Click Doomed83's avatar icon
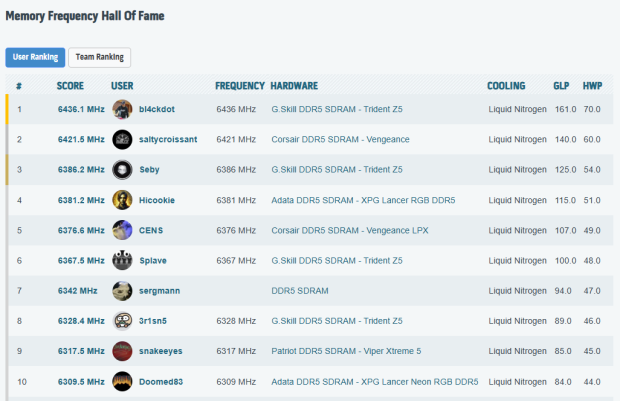The image size is (620, 401). point(122,381)
